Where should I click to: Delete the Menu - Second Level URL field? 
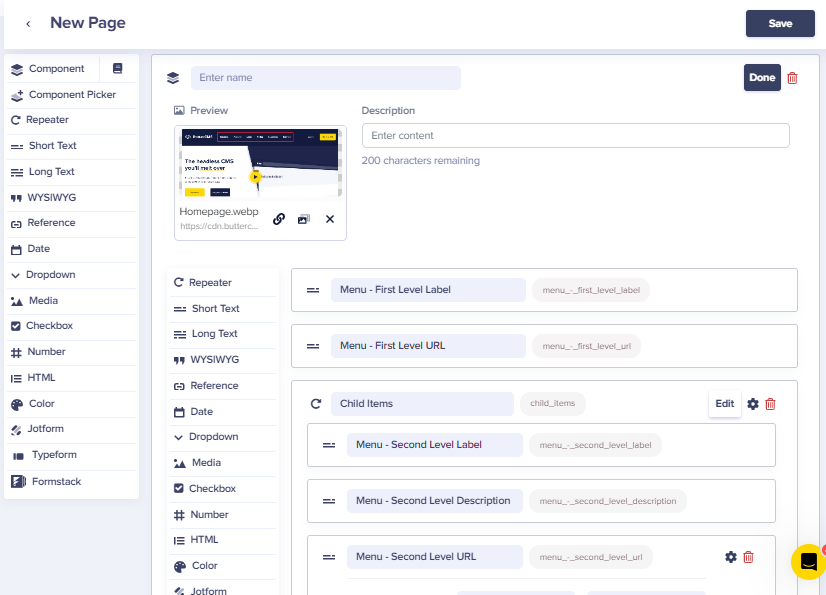tap(748, 557)
